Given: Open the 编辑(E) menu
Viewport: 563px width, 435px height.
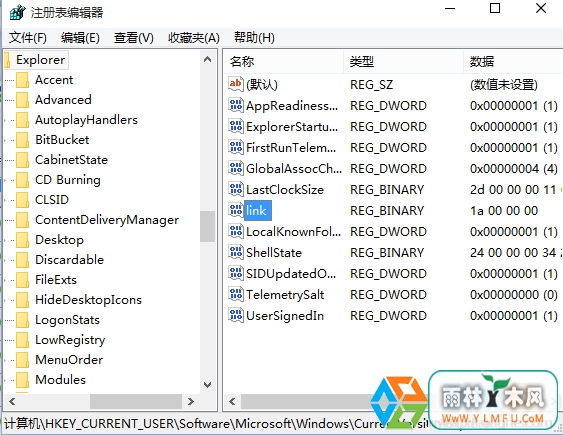Looking at the screenshot, I should pyautogui.click(x=80, y=37).
